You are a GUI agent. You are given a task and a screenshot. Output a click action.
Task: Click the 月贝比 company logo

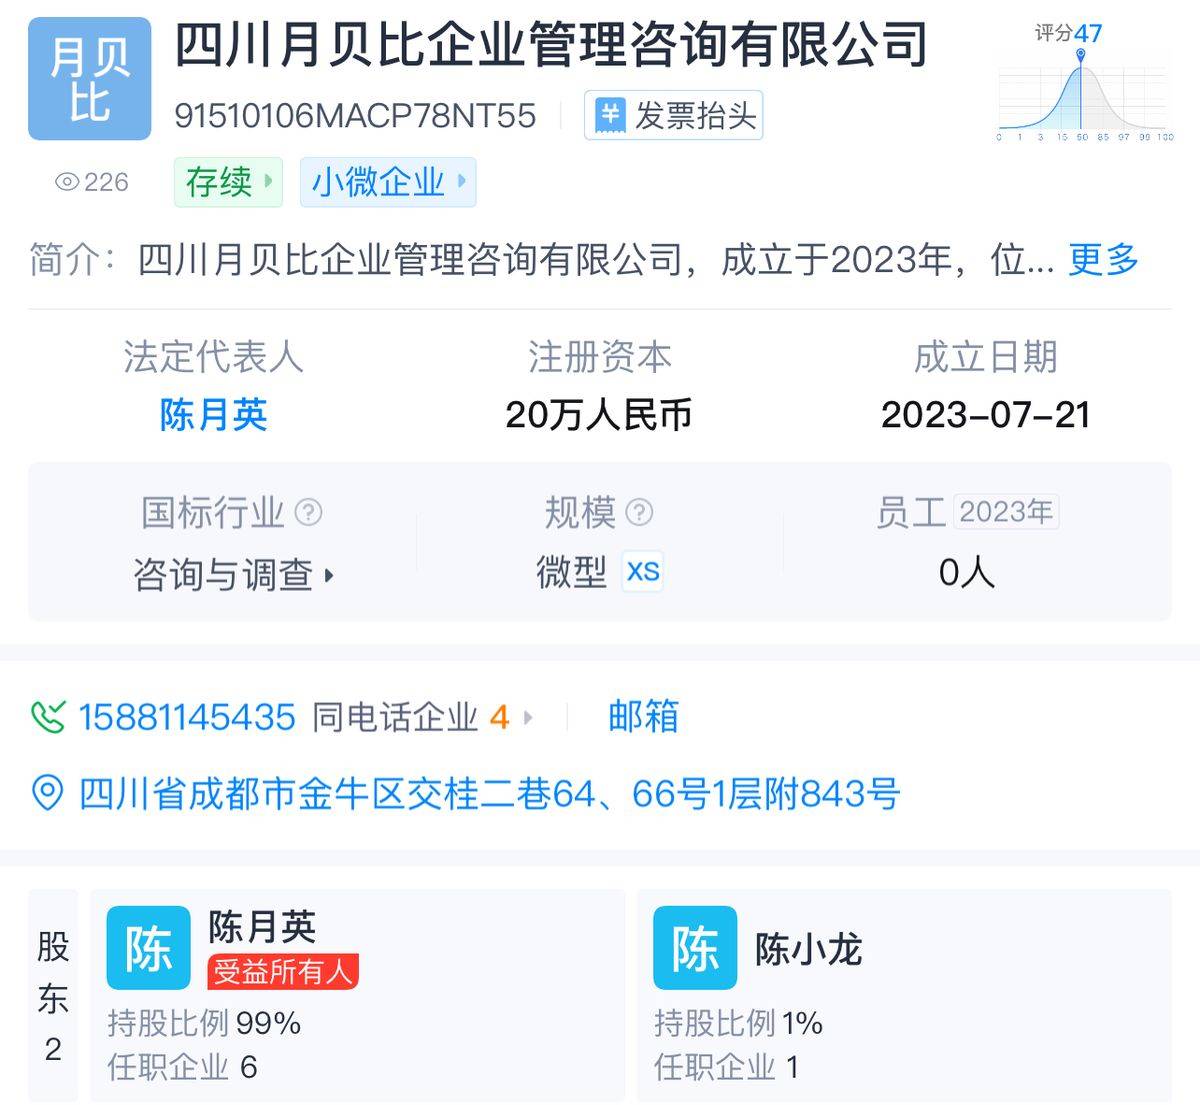(89, 79)
